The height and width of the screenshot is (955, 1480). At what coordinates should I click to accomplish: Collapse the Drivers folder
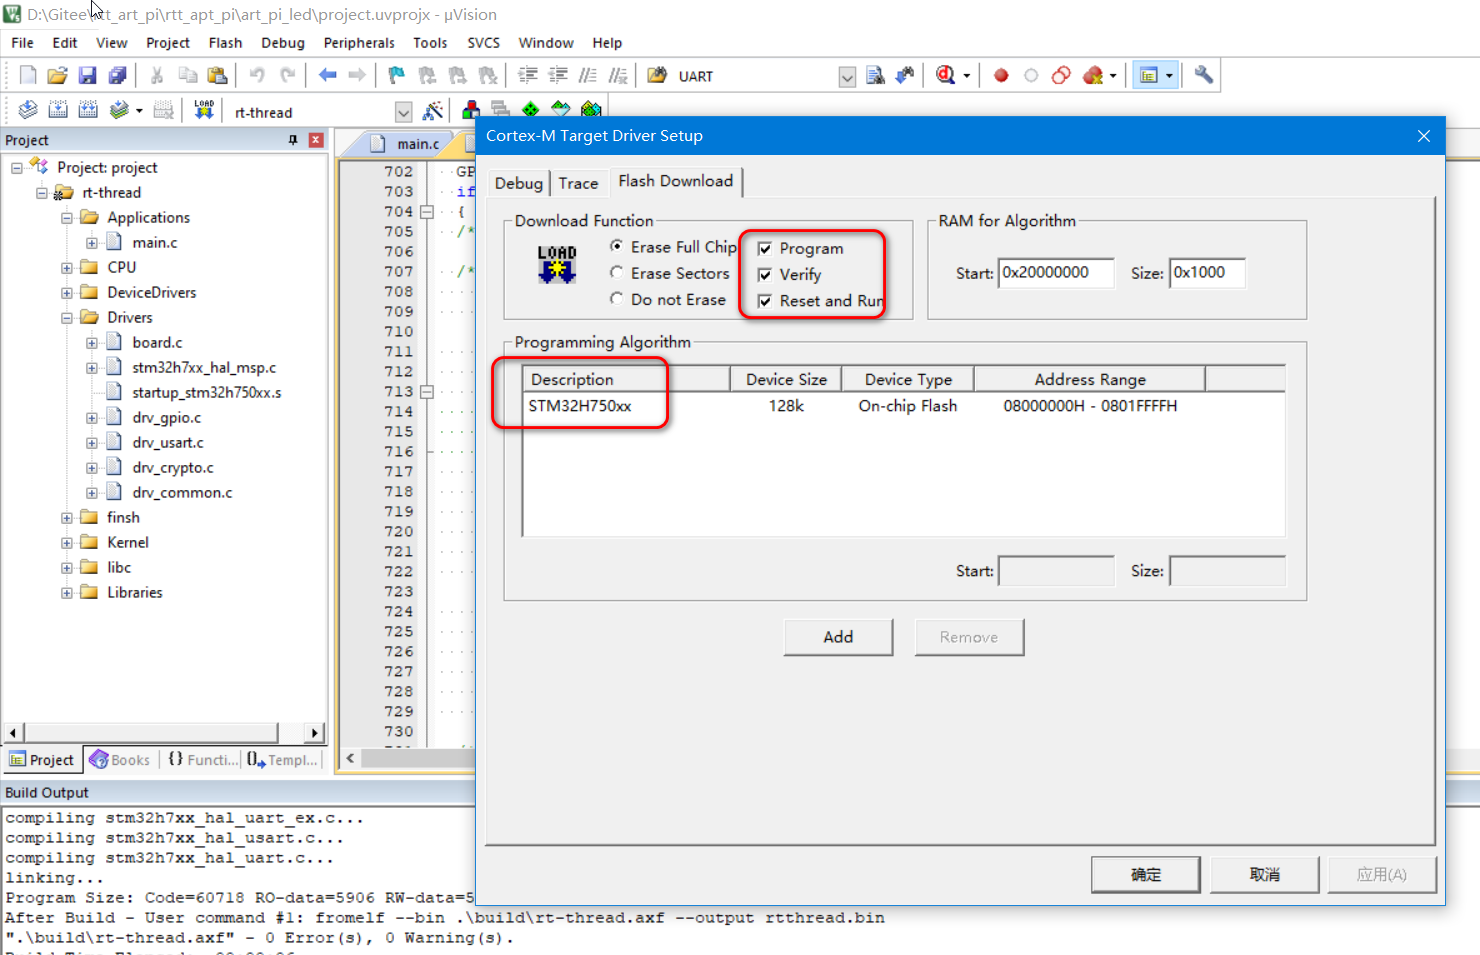(x=67, y=318)
